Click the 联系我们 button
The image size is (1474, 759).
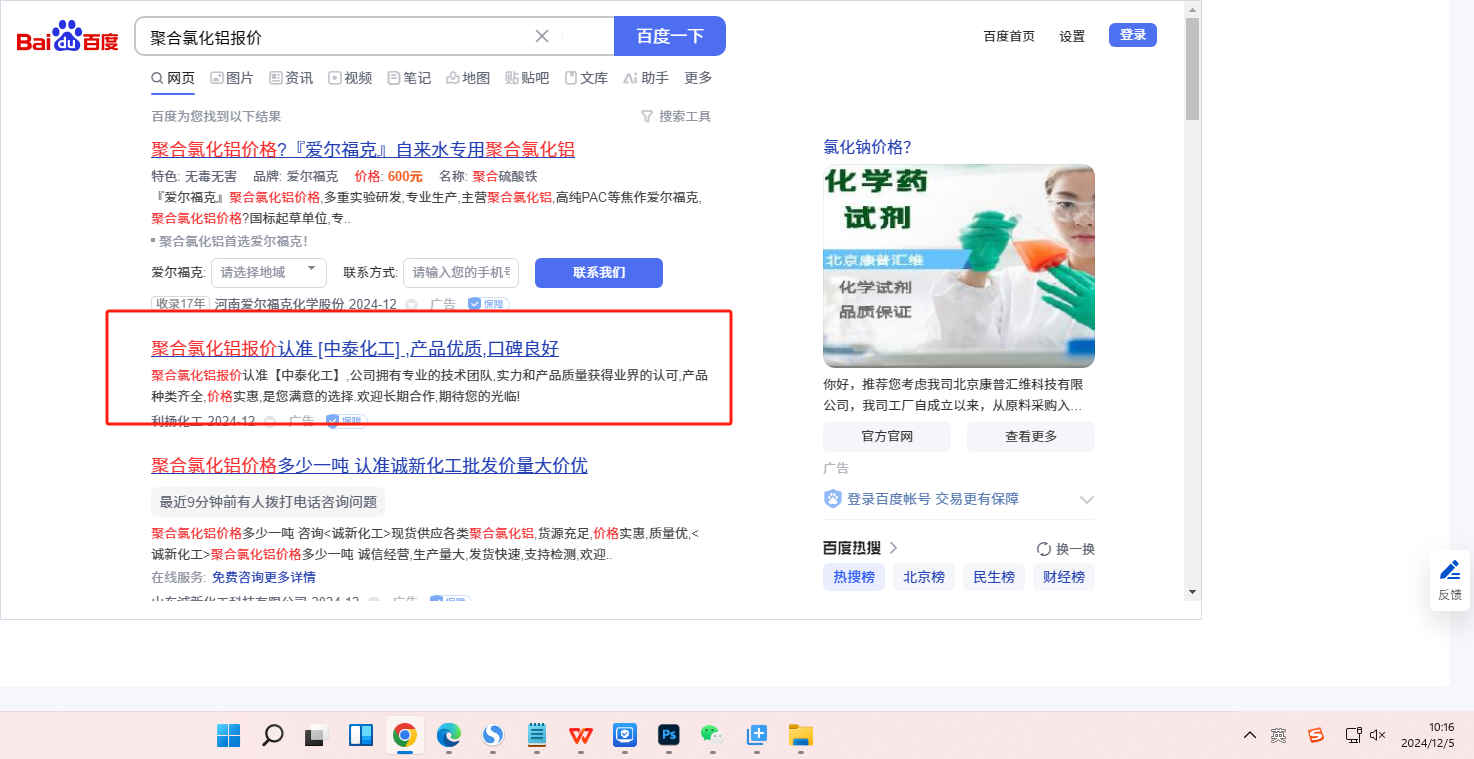599,273
